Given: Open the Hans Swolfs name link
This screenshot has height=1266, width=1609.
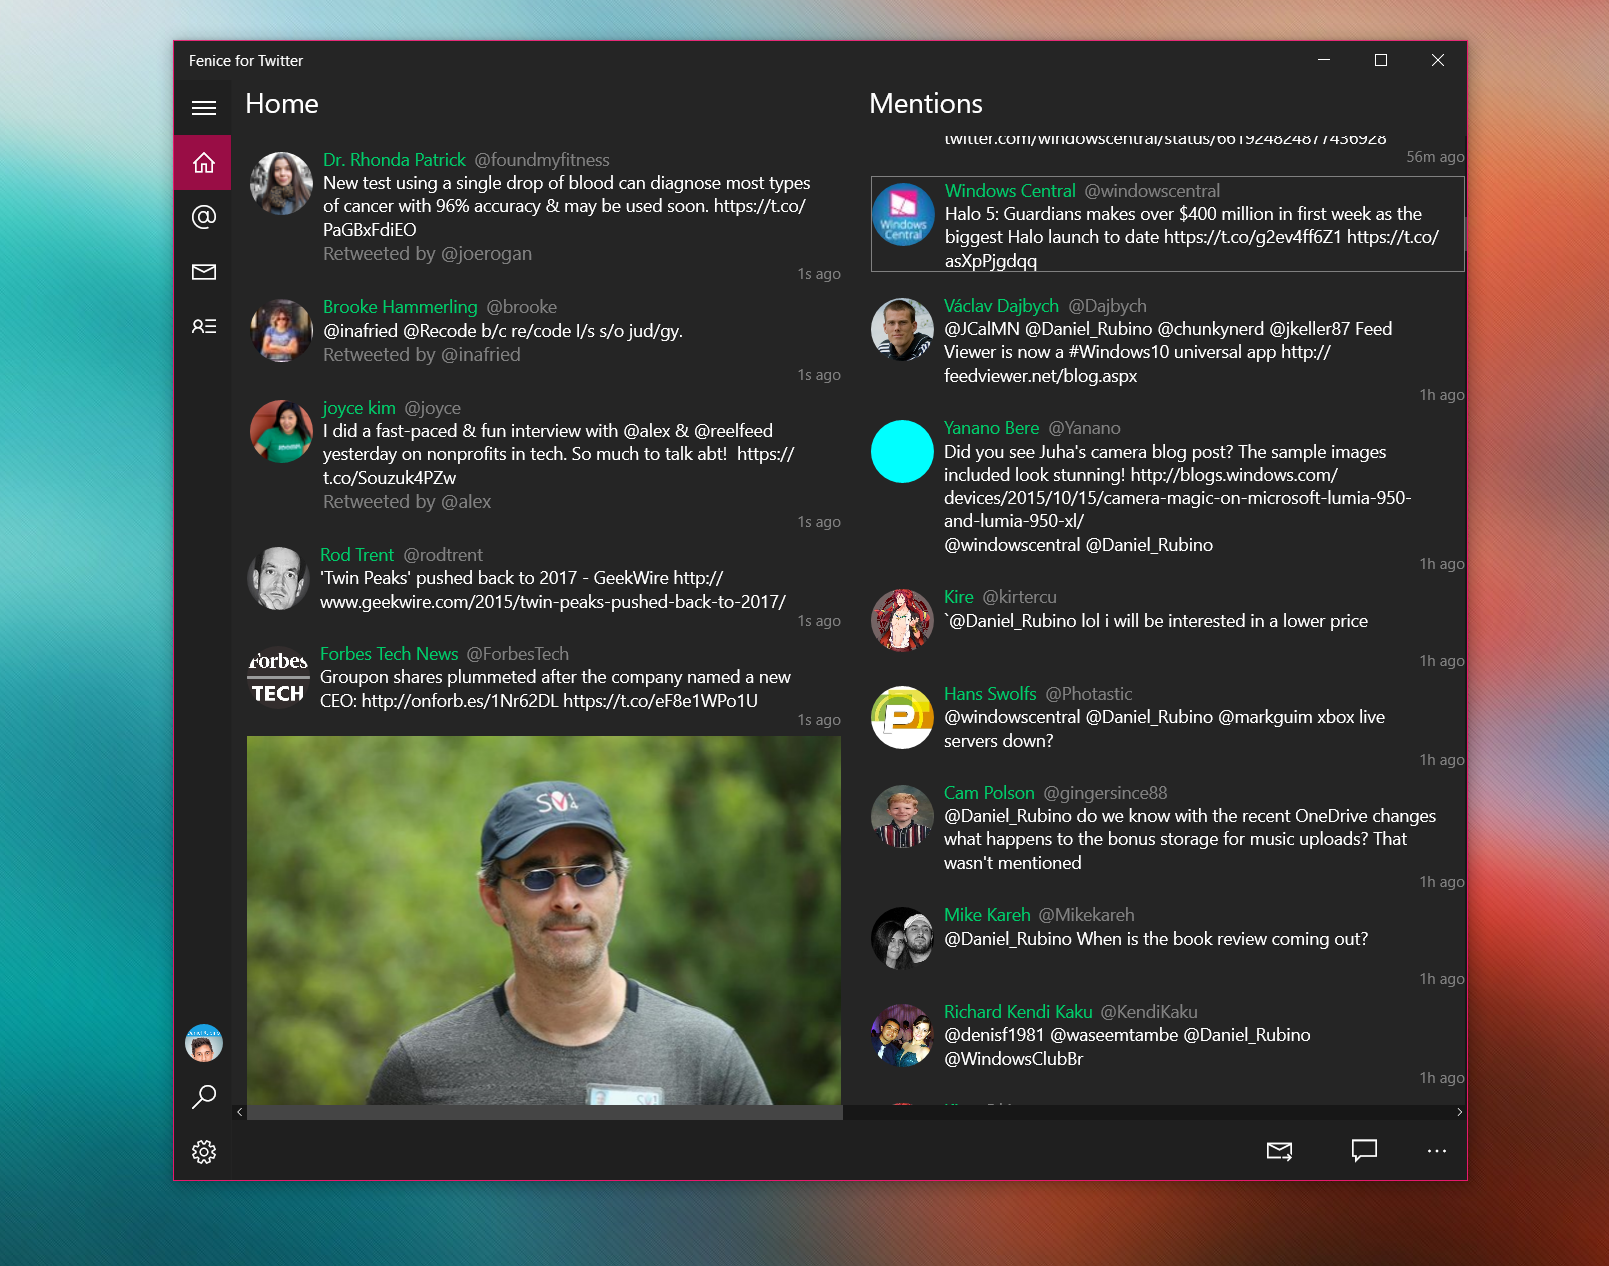Looking at the screenshot, I should 990,694.
